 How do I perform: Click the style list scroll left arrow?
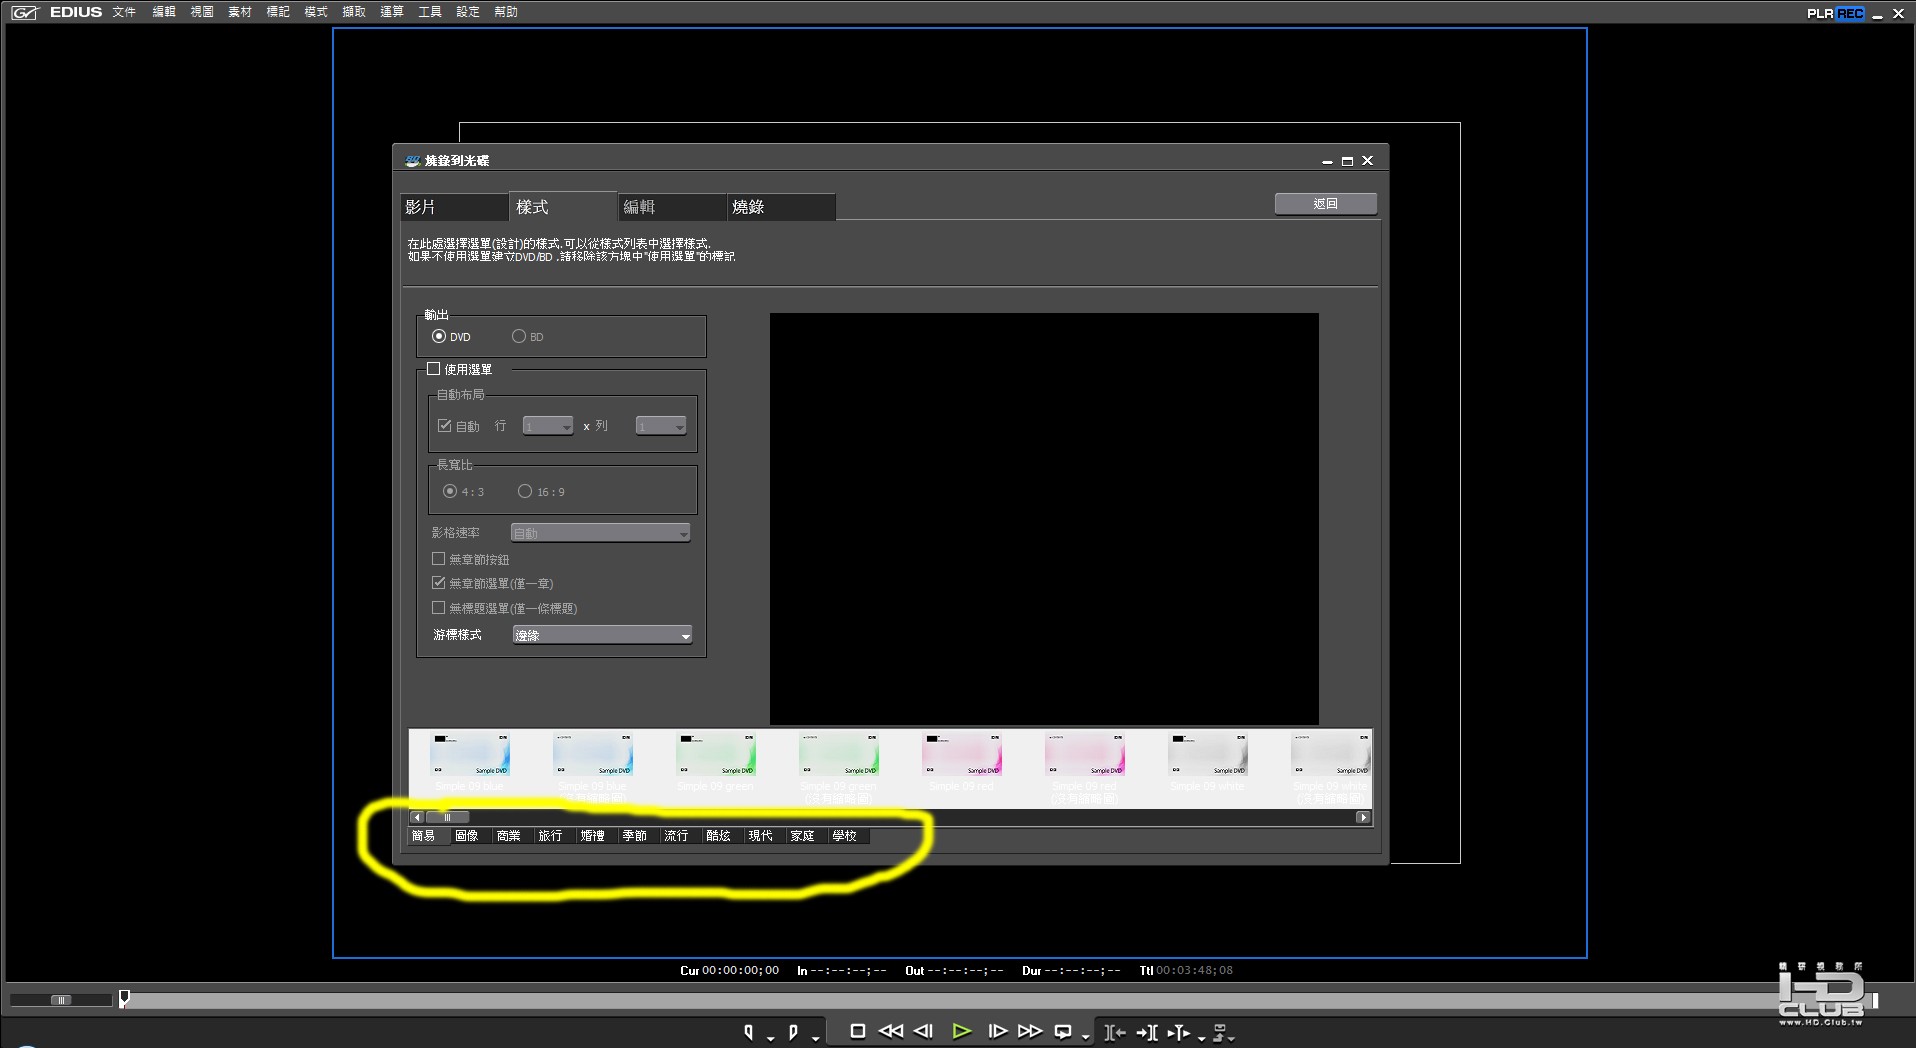[x=417, y=818]
